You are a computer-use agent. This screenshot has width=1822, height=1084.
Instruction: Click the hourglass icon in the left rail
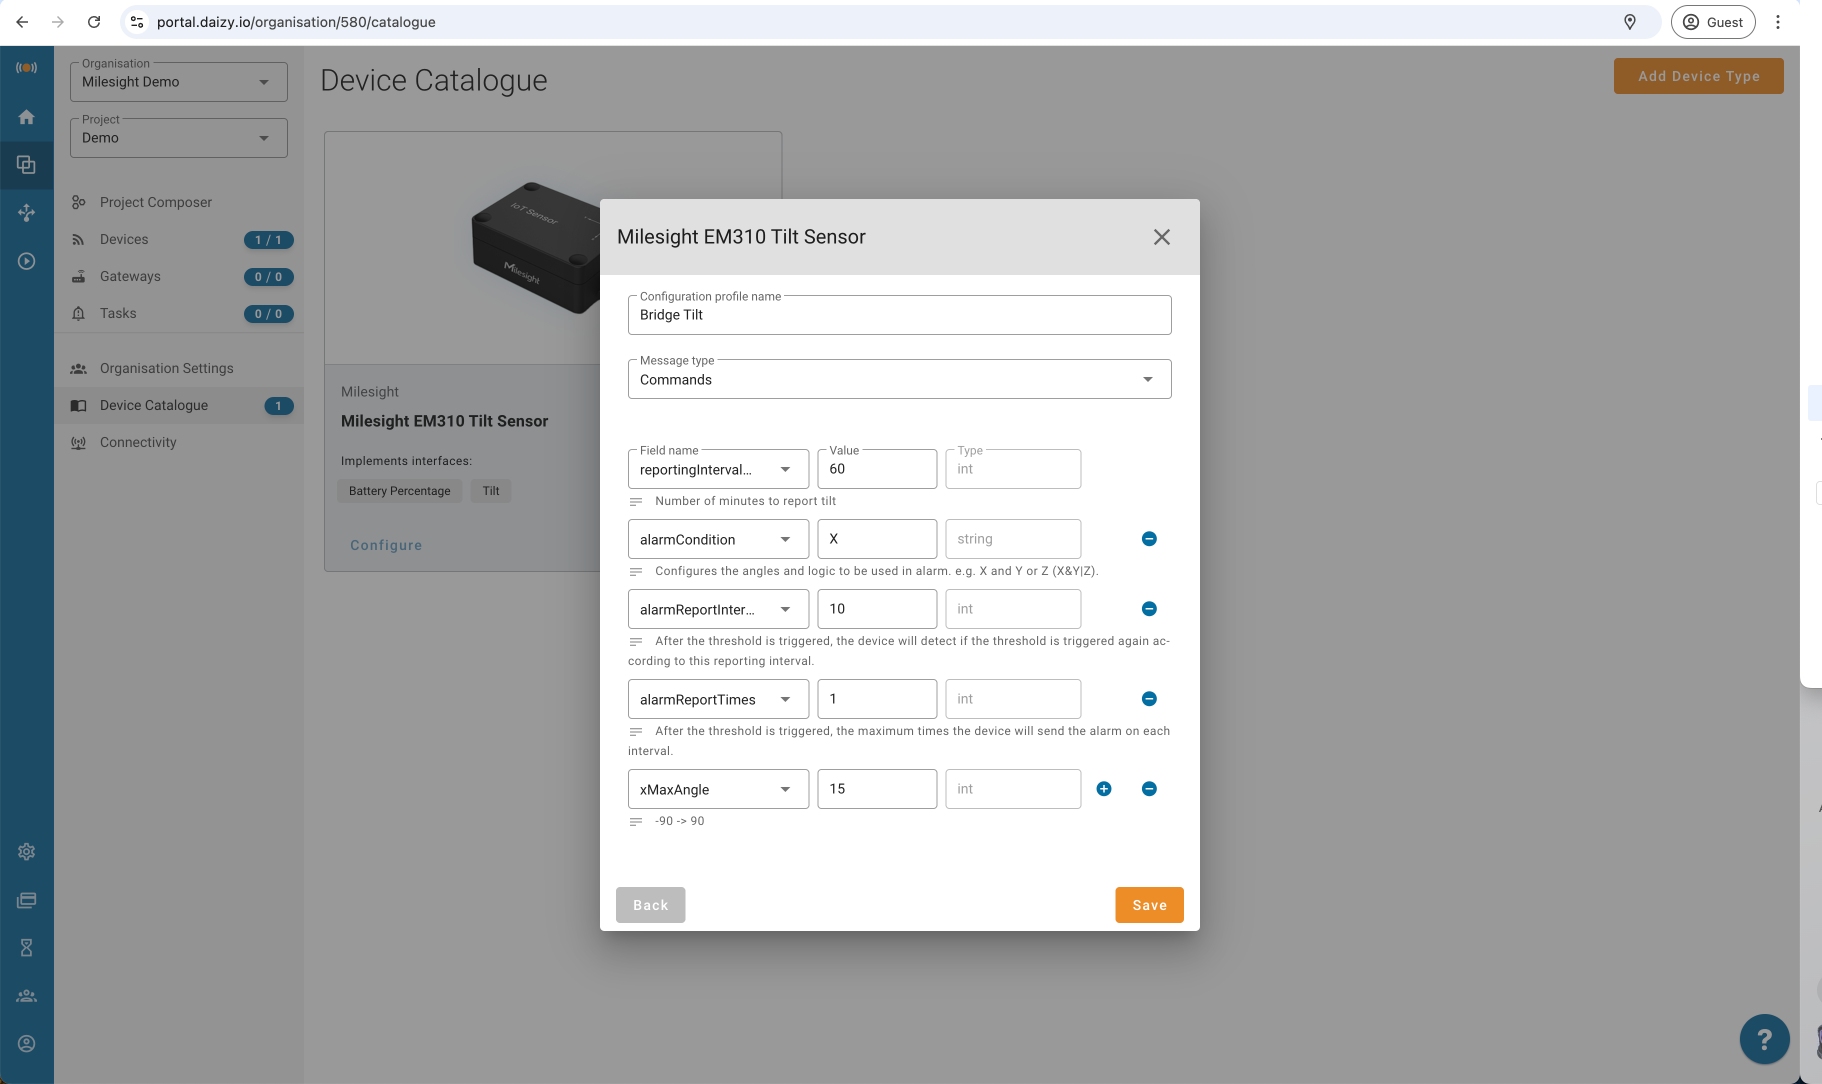pos(27,948)
